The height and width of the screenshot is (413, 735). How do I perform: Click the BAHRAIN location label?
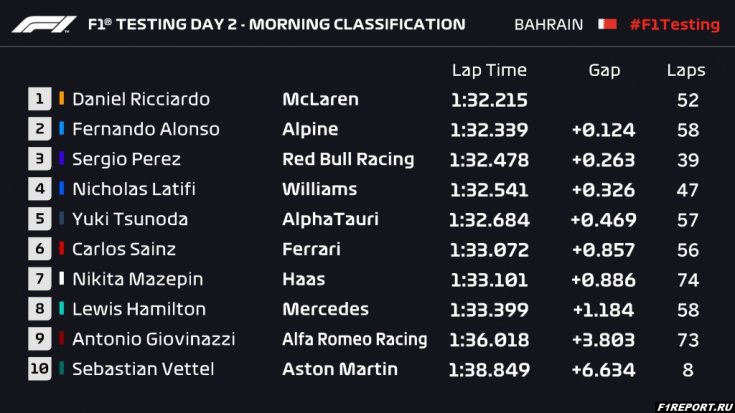(548, 24)
